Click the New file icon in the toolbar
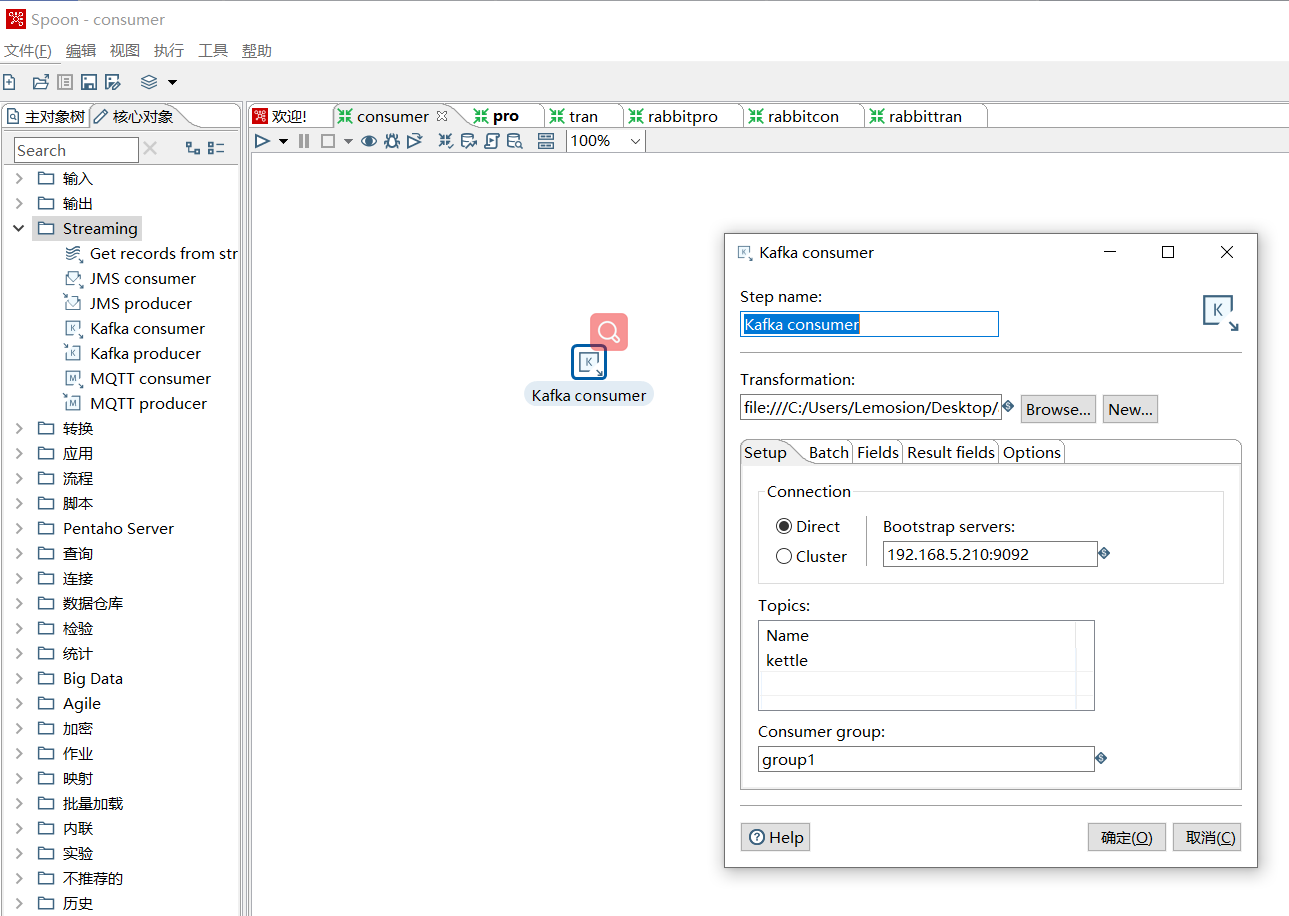 (9, 82)
